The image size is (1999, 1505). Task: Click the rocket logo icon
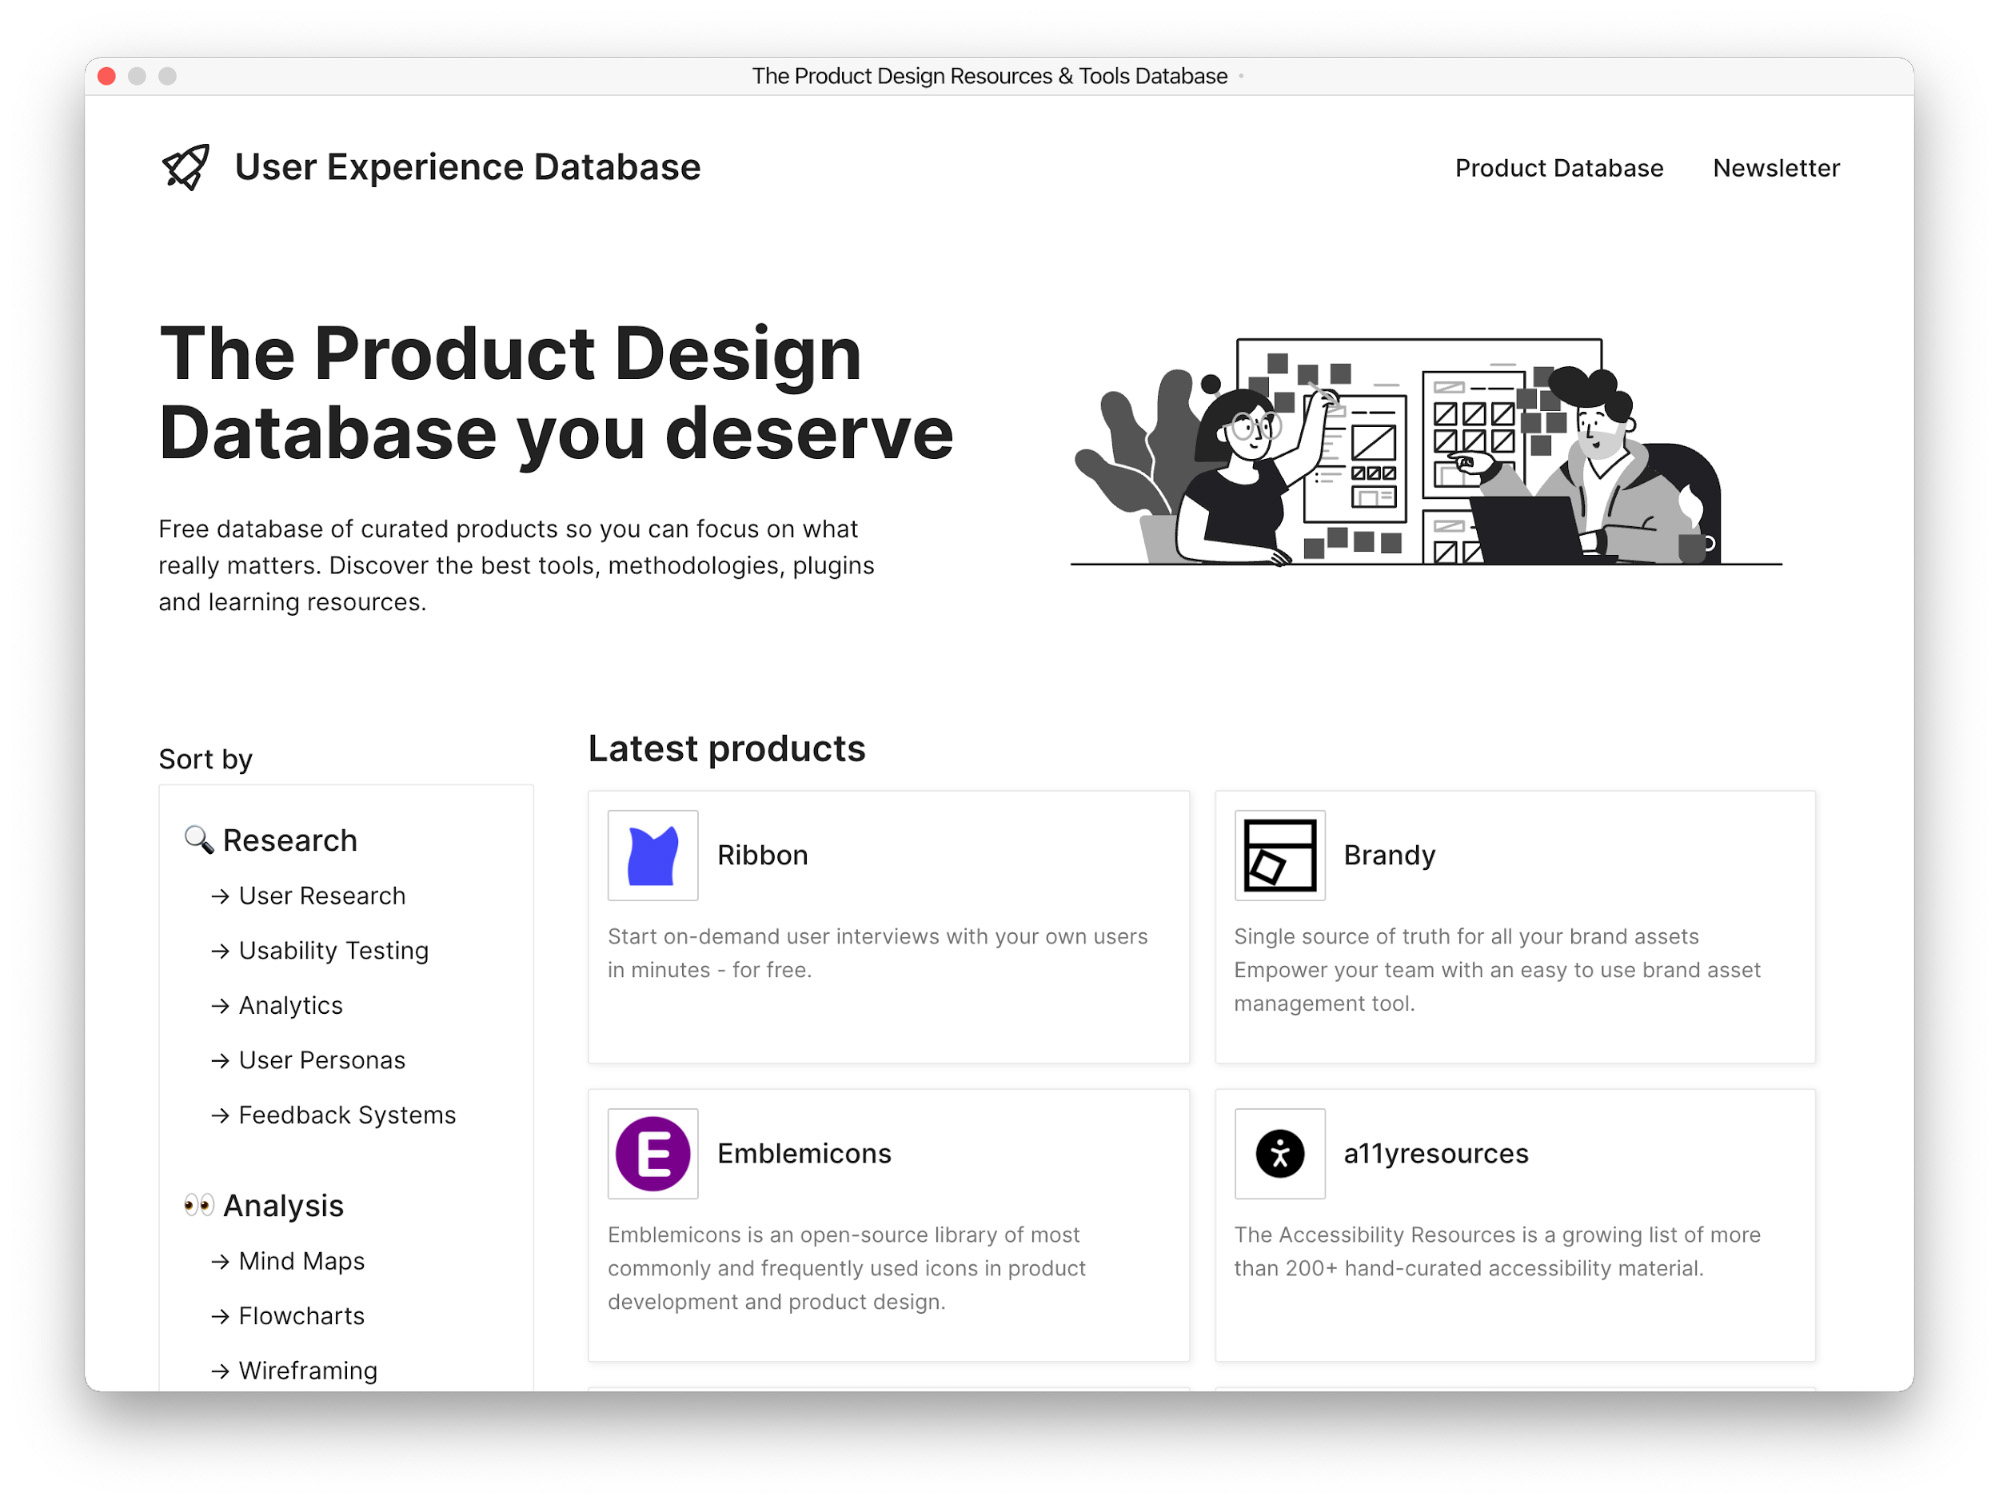point(186,167)
